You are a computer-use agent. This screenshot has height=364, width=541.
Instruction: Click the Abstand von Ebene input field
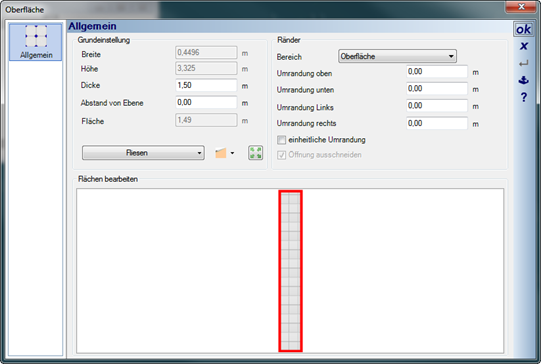(x=206, y=102)
